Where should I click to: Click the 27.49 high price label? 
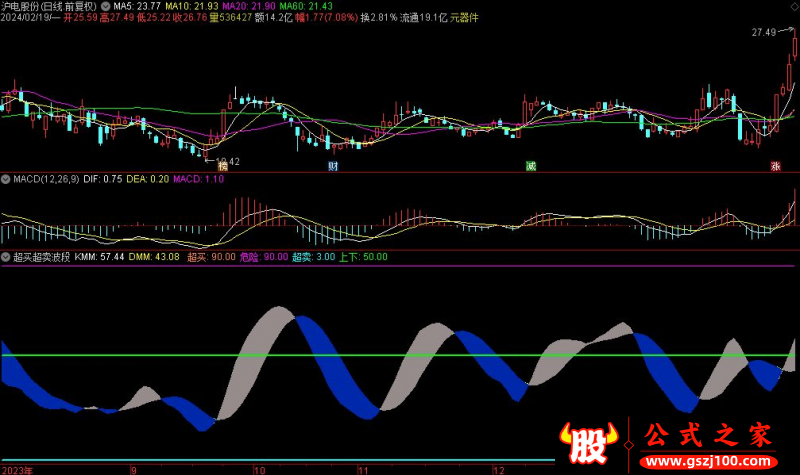click(766, 33)
